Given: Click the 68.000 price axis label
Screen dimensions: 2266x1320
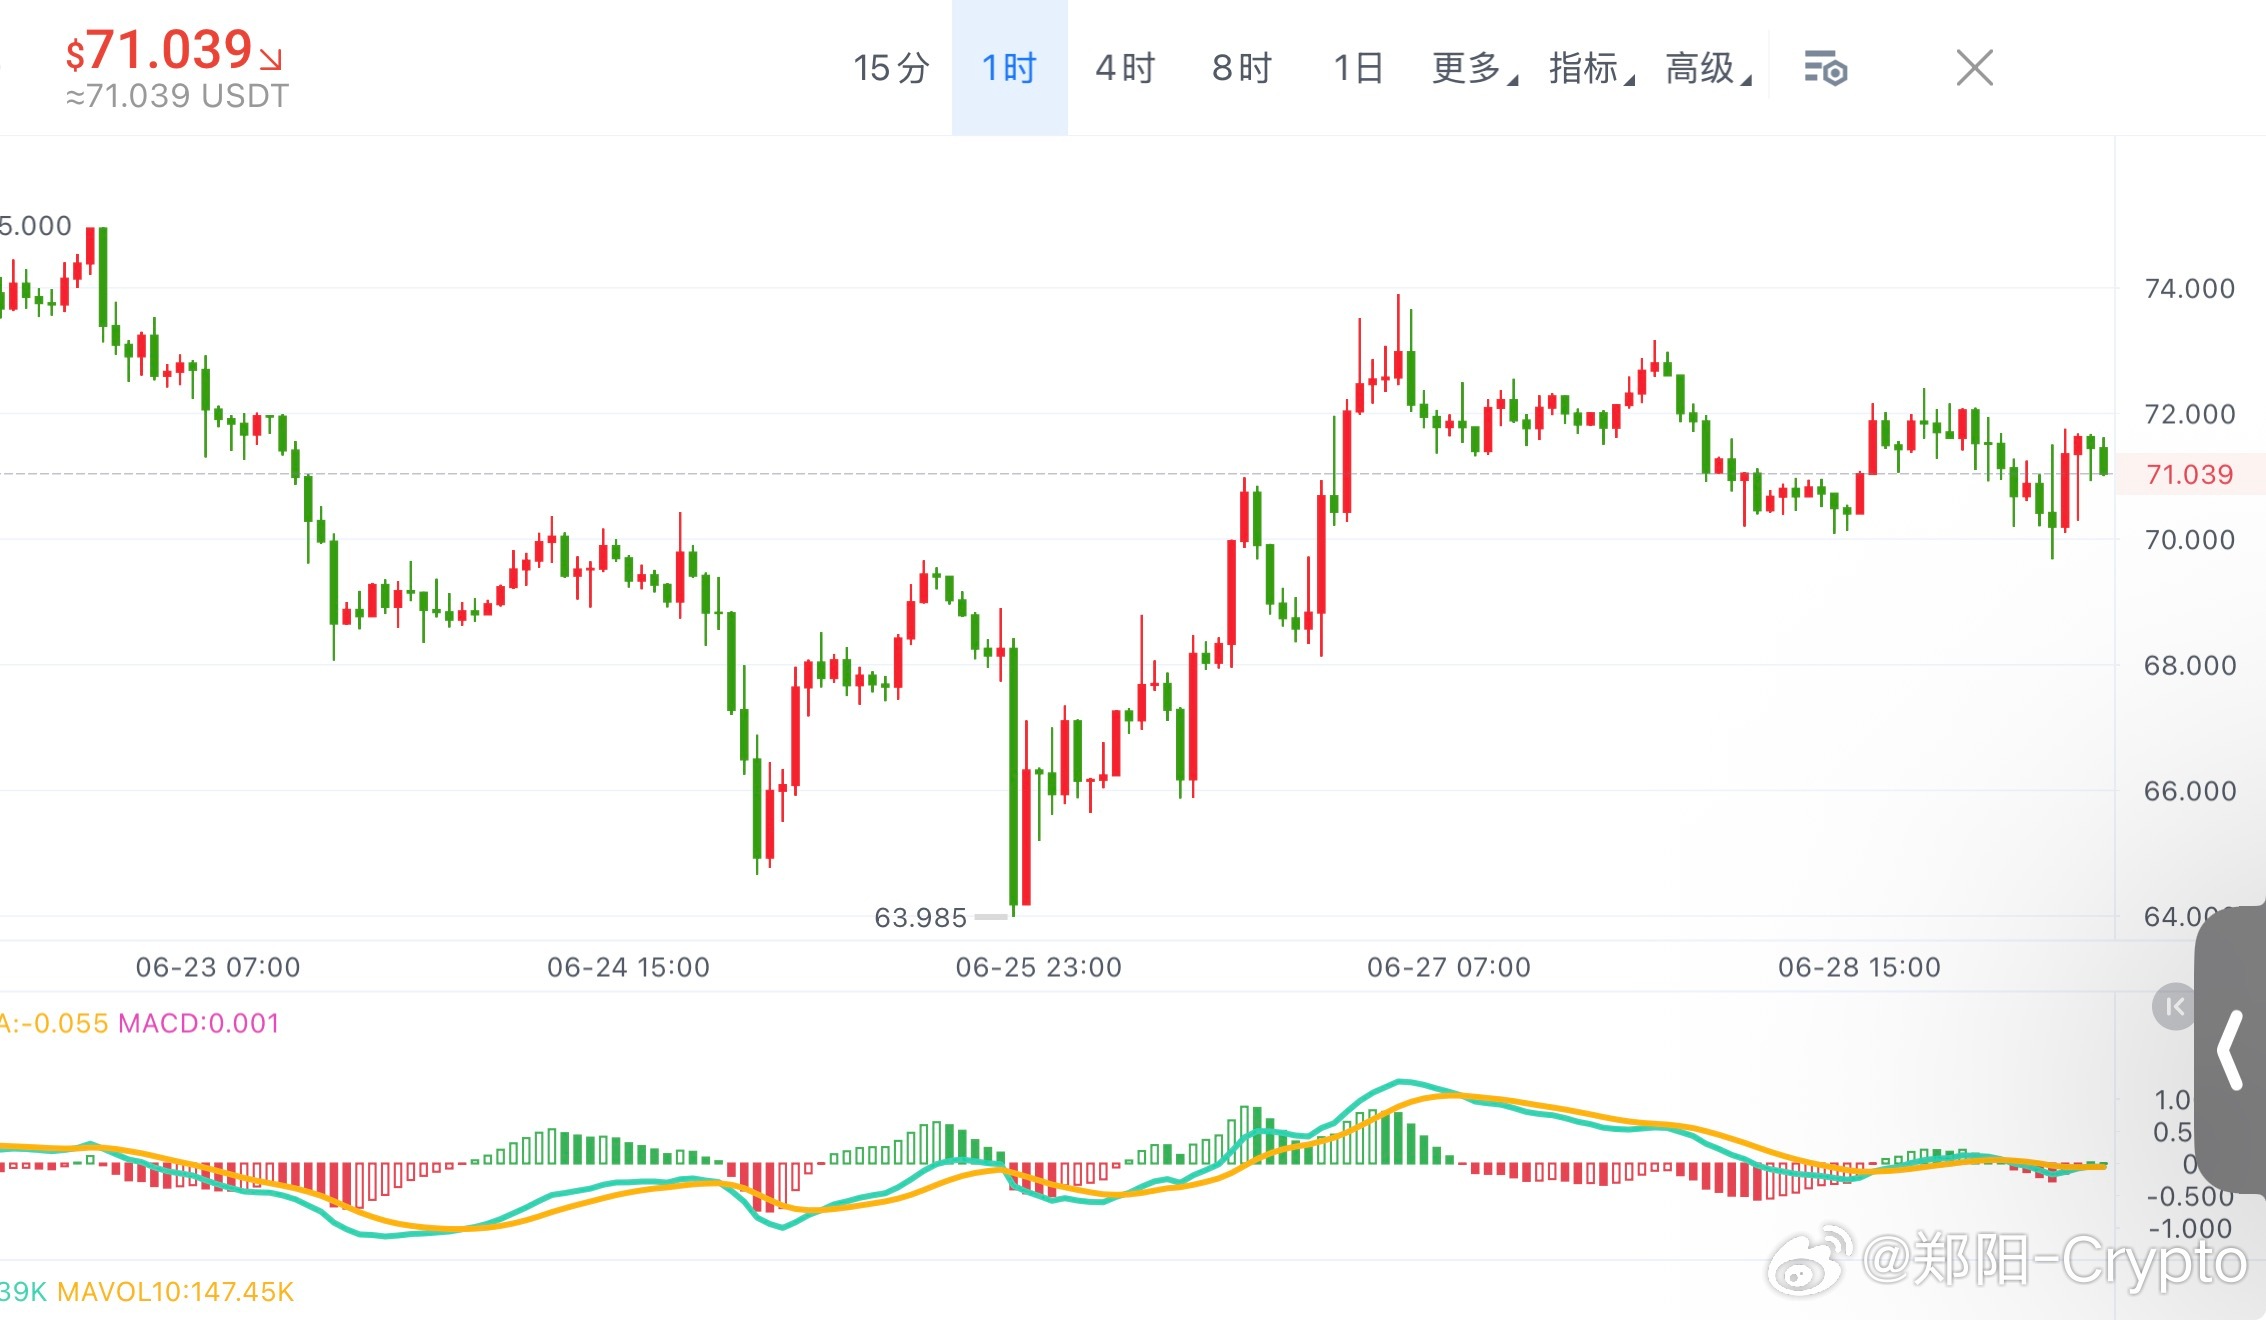Looking at the screenshot, I should (x=2189, y=665).
